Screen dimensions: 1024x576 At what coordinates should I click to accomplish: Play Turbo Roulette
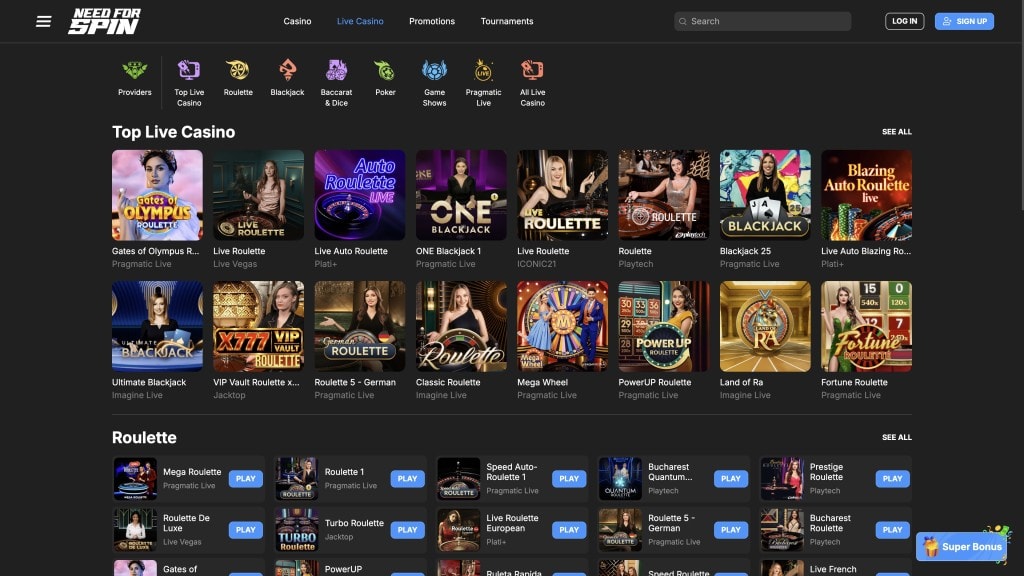(408, 530)
